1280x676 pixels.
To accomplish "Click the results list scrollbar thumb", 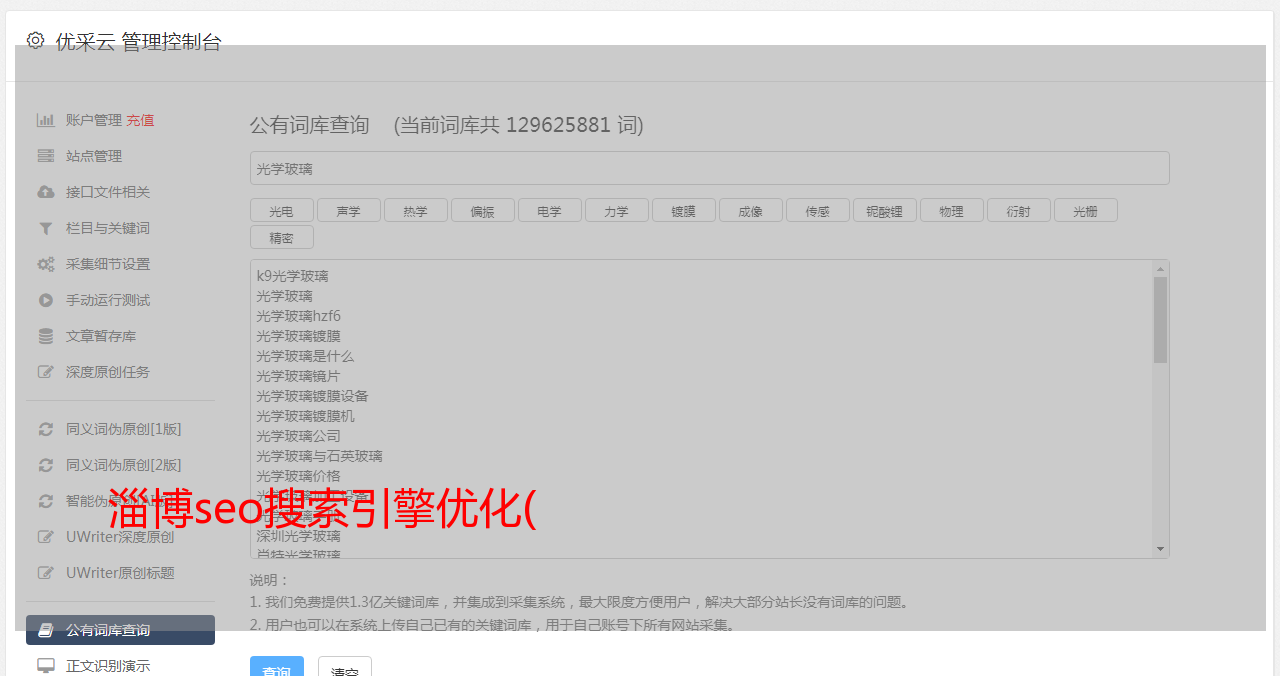I will coord(1160,320).
